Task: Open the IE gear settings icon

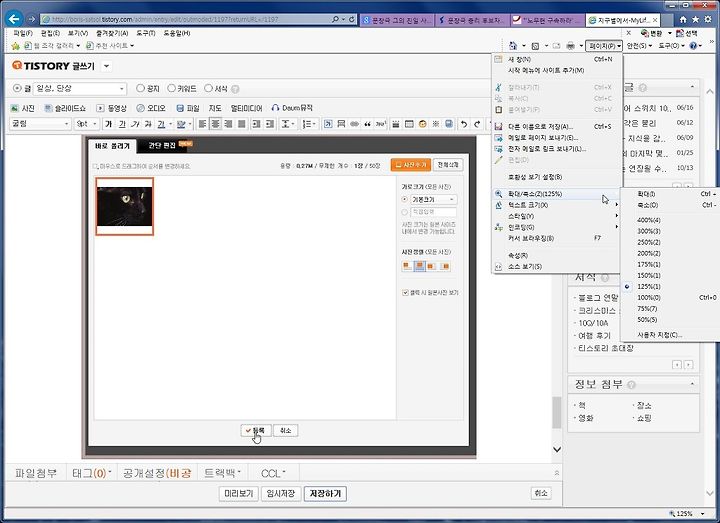Action: (x=708, y=20)
